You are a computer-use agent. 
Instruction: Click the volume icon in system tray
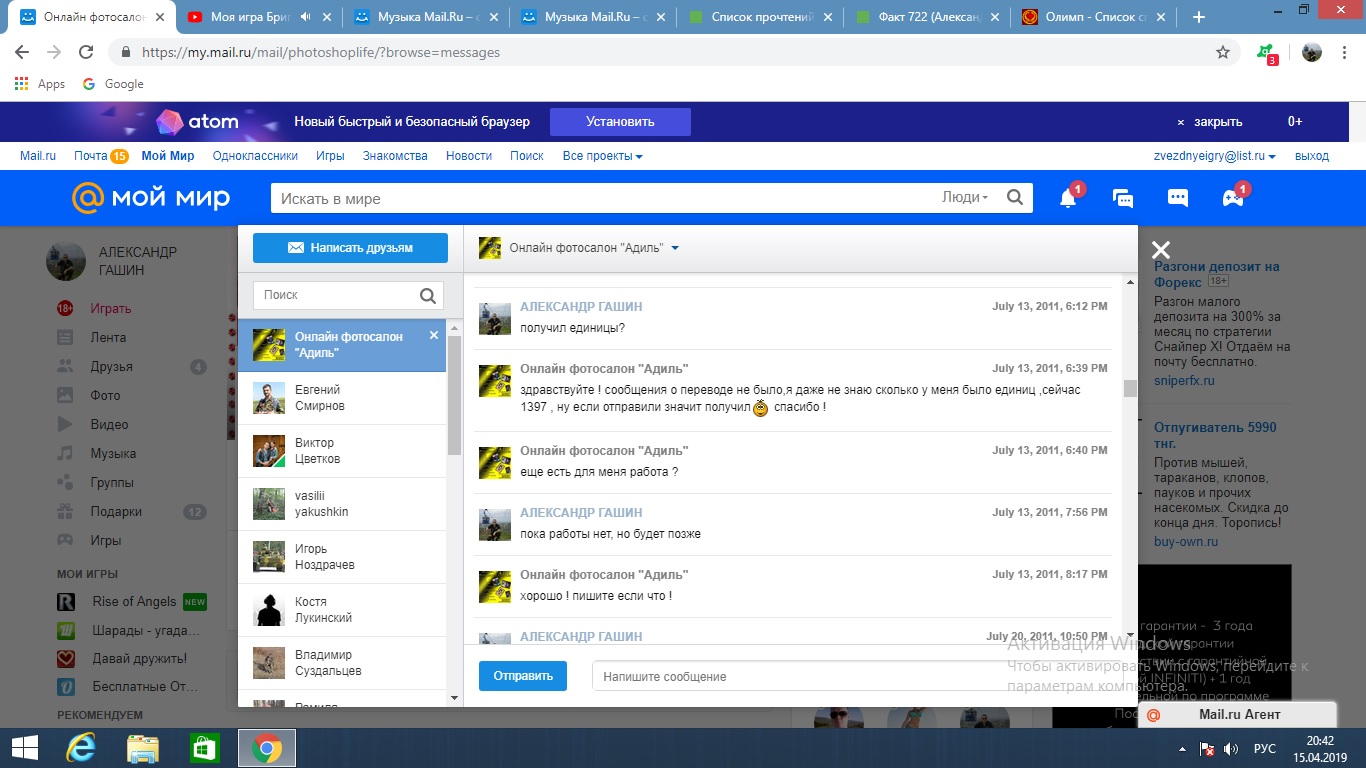click(x=1232, y=748)
